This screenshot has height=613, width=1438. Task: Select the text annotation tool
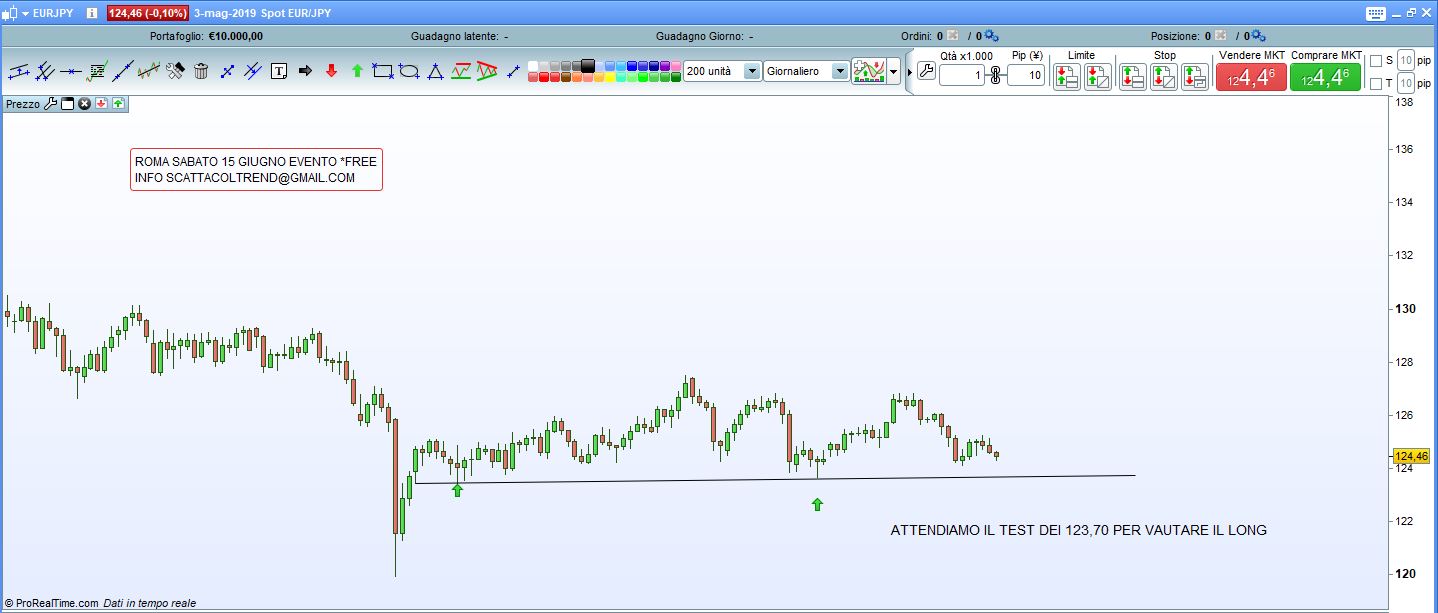(x=279, y=71)
